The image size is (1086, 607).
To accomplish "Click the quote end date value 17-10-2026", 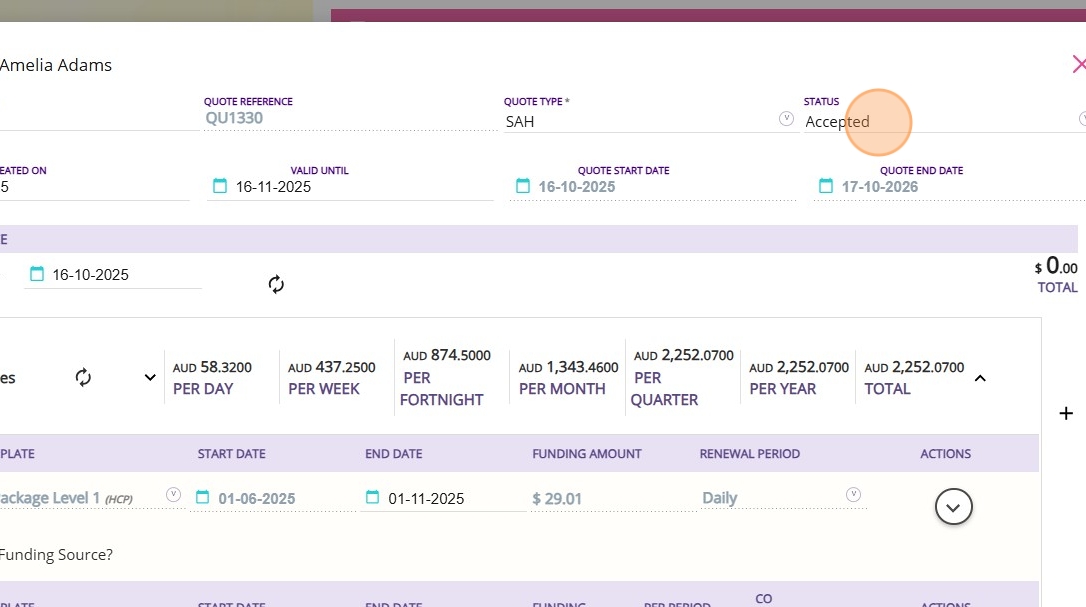I will point(880,186).
